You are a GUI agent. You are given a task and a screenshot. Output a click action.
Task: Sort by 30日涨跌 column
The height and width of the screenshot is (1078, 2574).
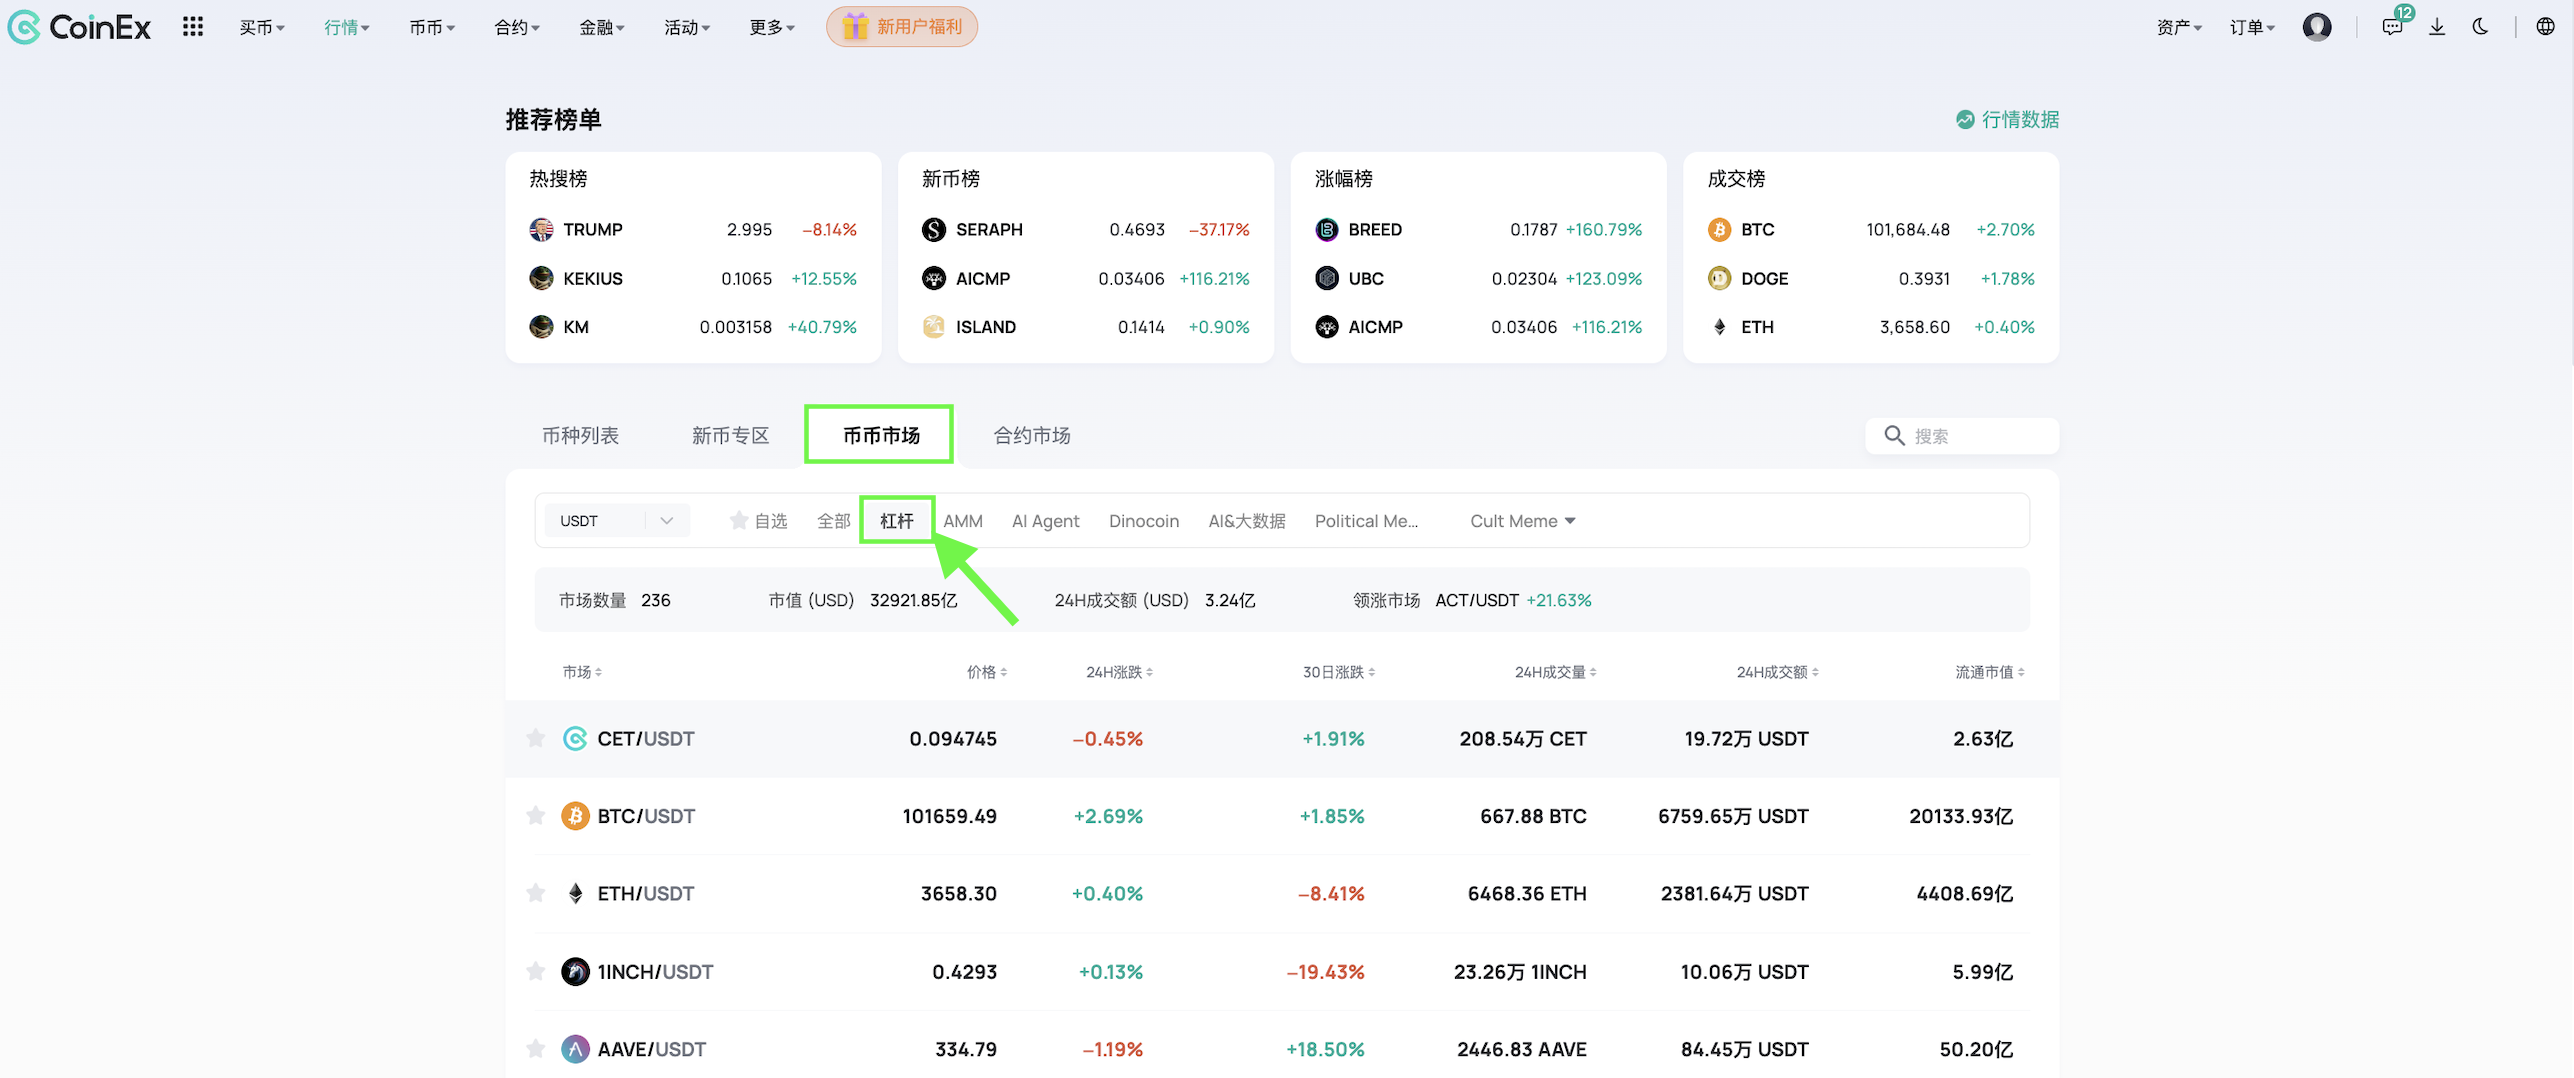point(1338,672)
